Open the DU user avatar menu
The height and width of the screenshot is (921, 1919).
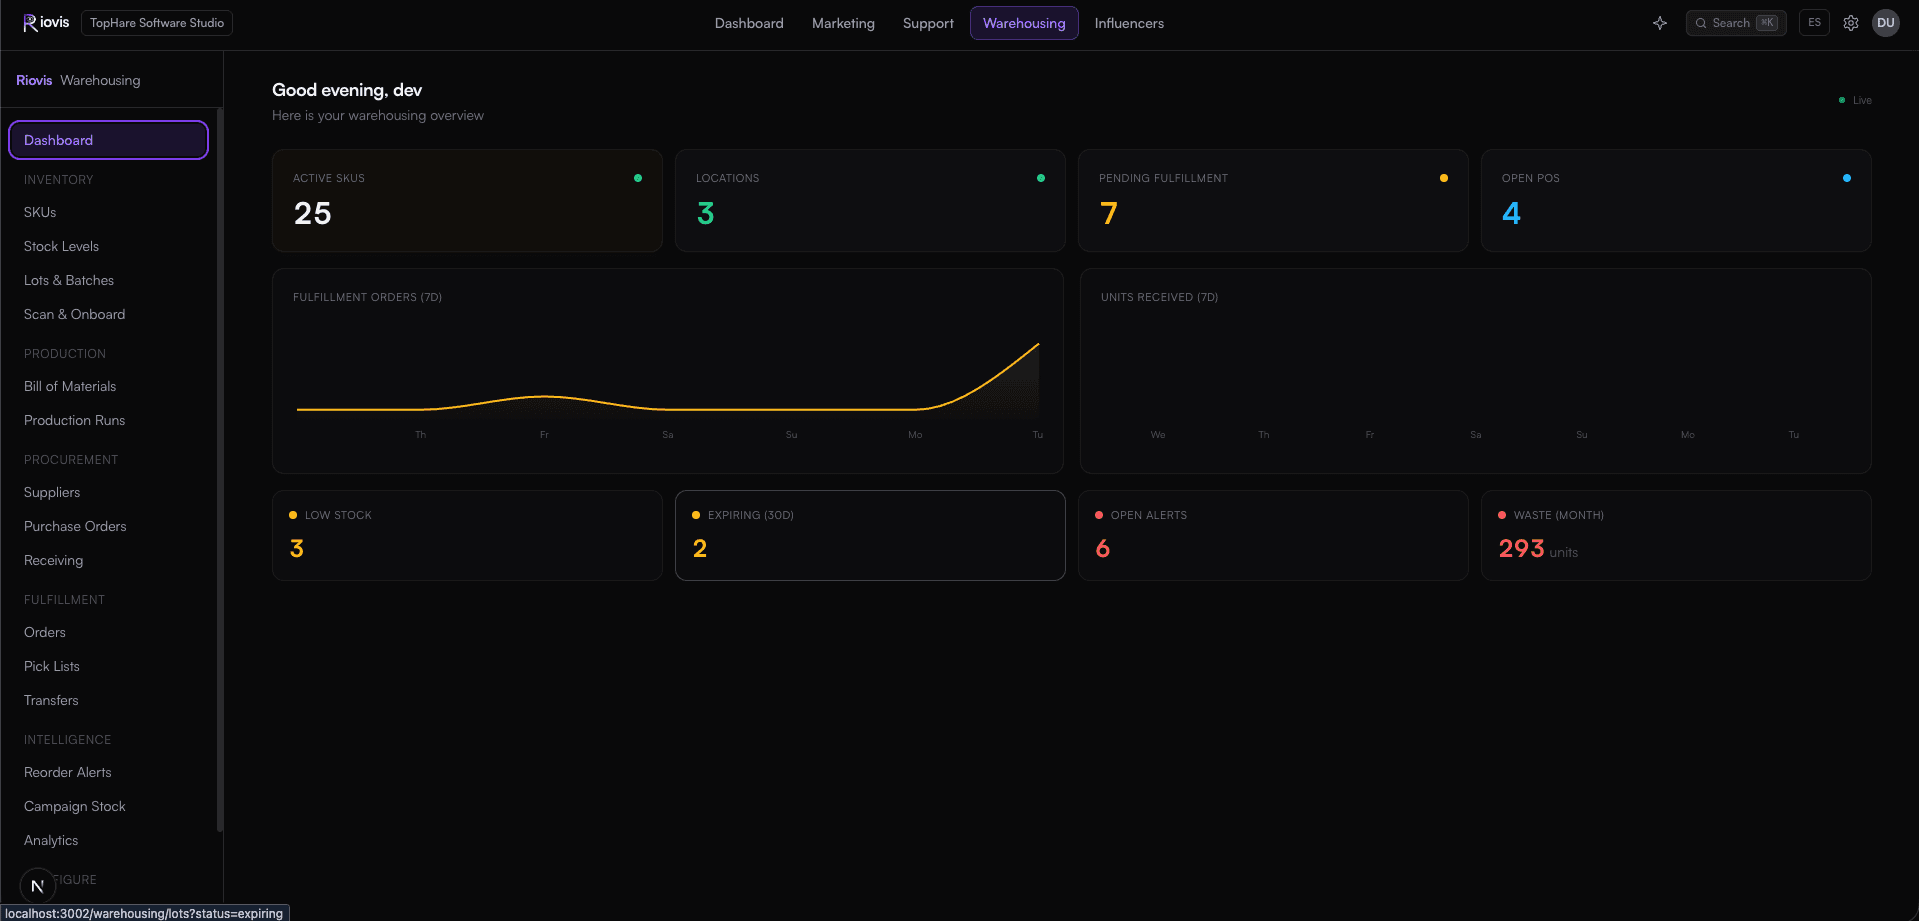click(1886, 23)
